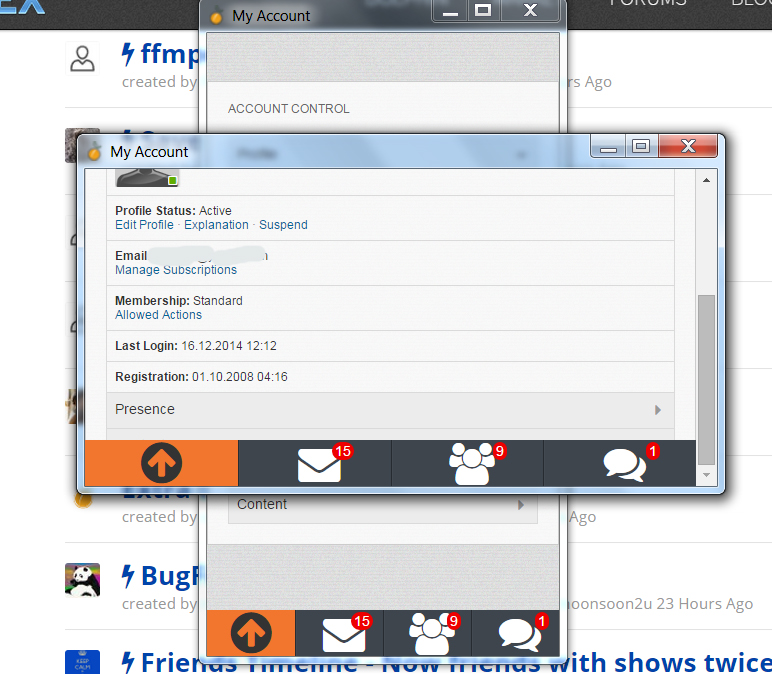Minimize the back My Account window

point(450,11)
